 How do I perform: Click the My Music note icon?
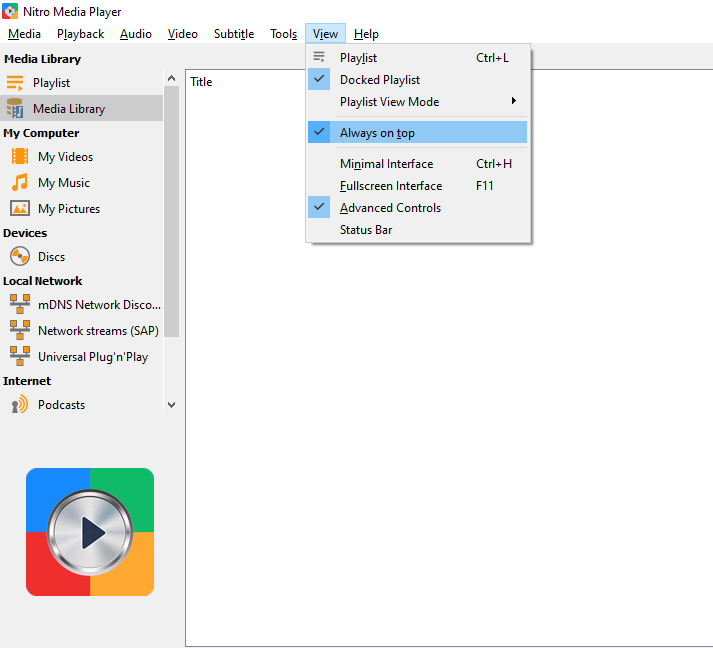20,182
